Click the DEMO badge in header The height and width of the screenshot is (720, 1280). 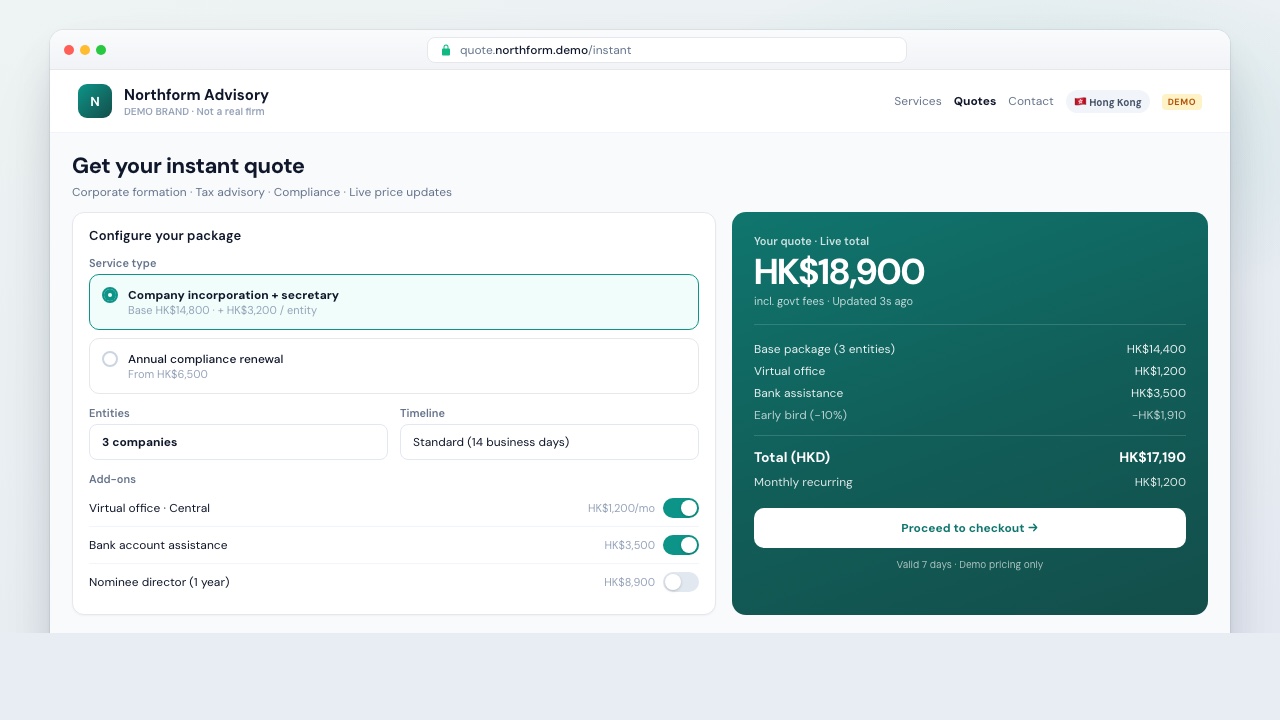pyautogui.click(x=1182, y=102)
